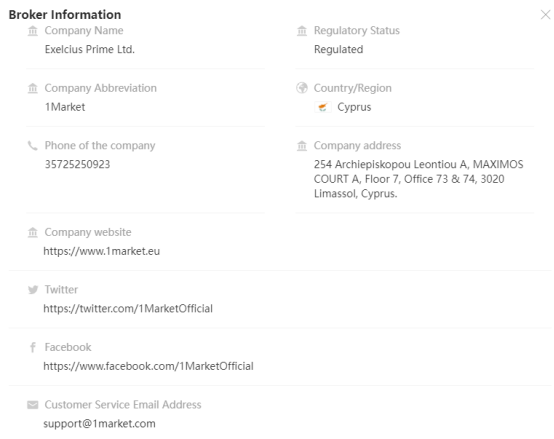Click the Company Abbreviation icon

click(33, 88)
